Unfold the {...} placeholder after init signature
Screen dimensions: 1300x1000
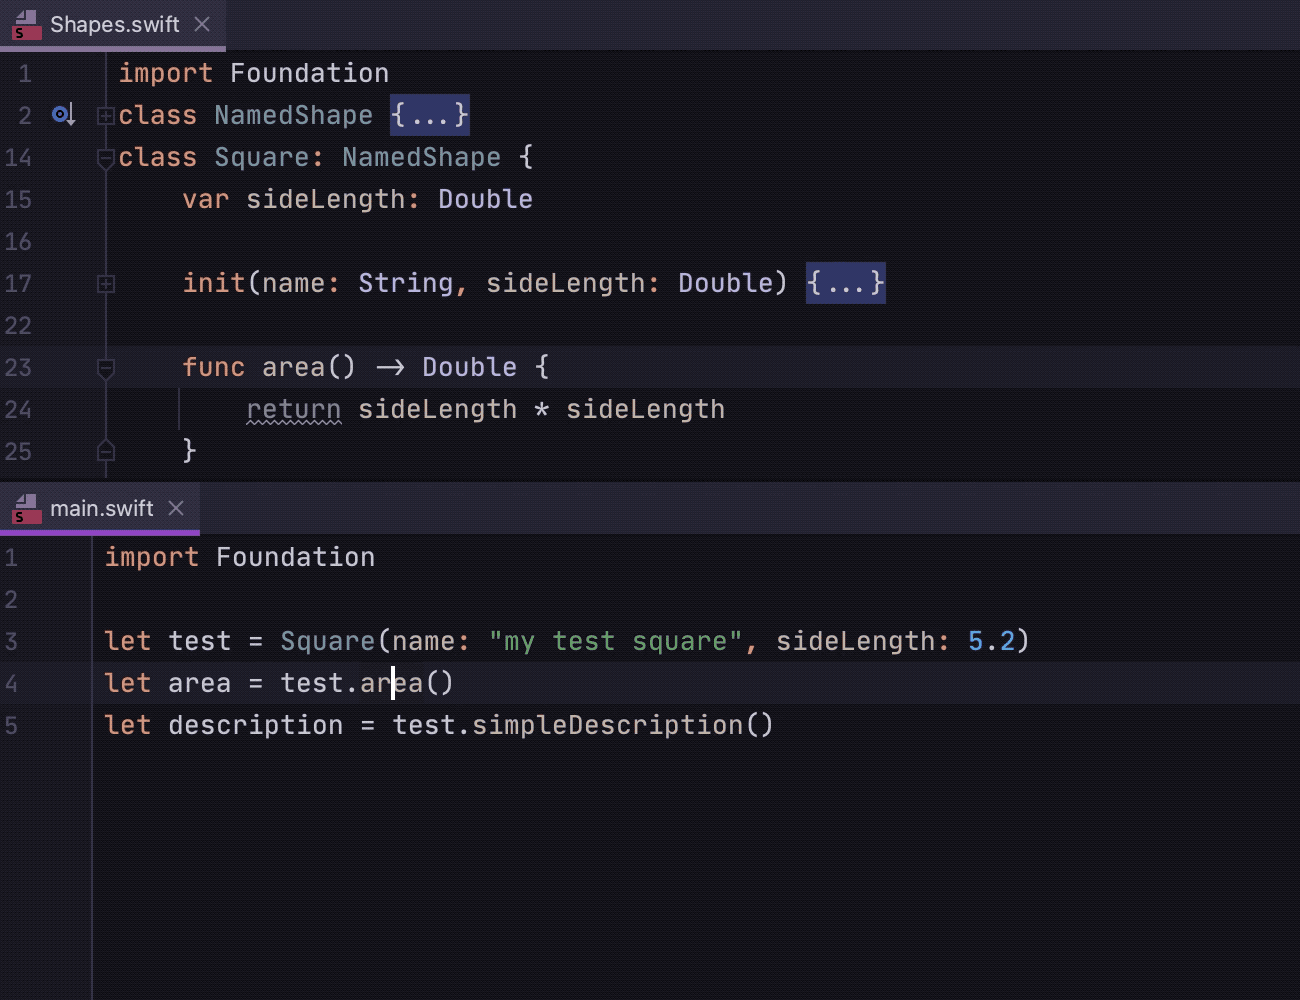[845, 283]
